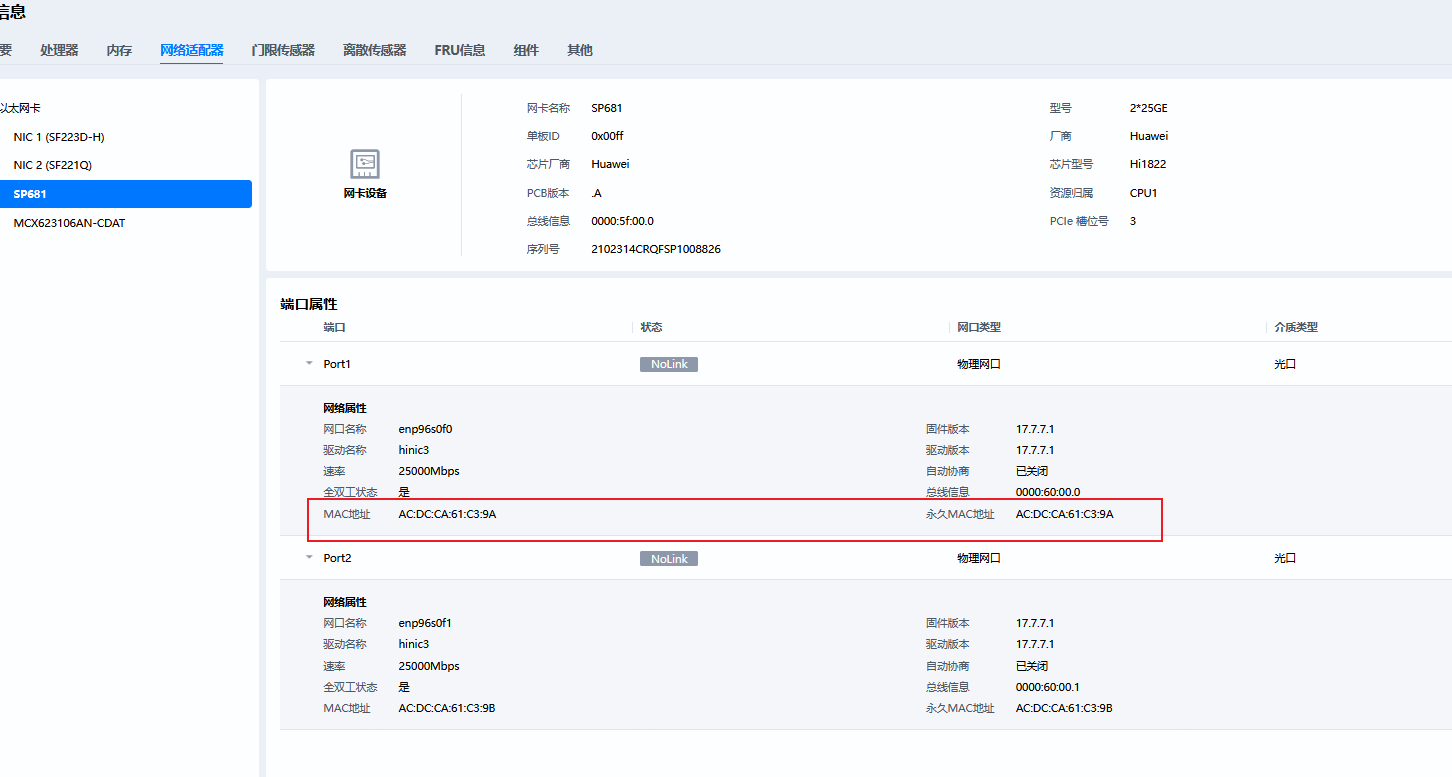Click the vendor value Huawei beside 厂商

click(1149, 136)
